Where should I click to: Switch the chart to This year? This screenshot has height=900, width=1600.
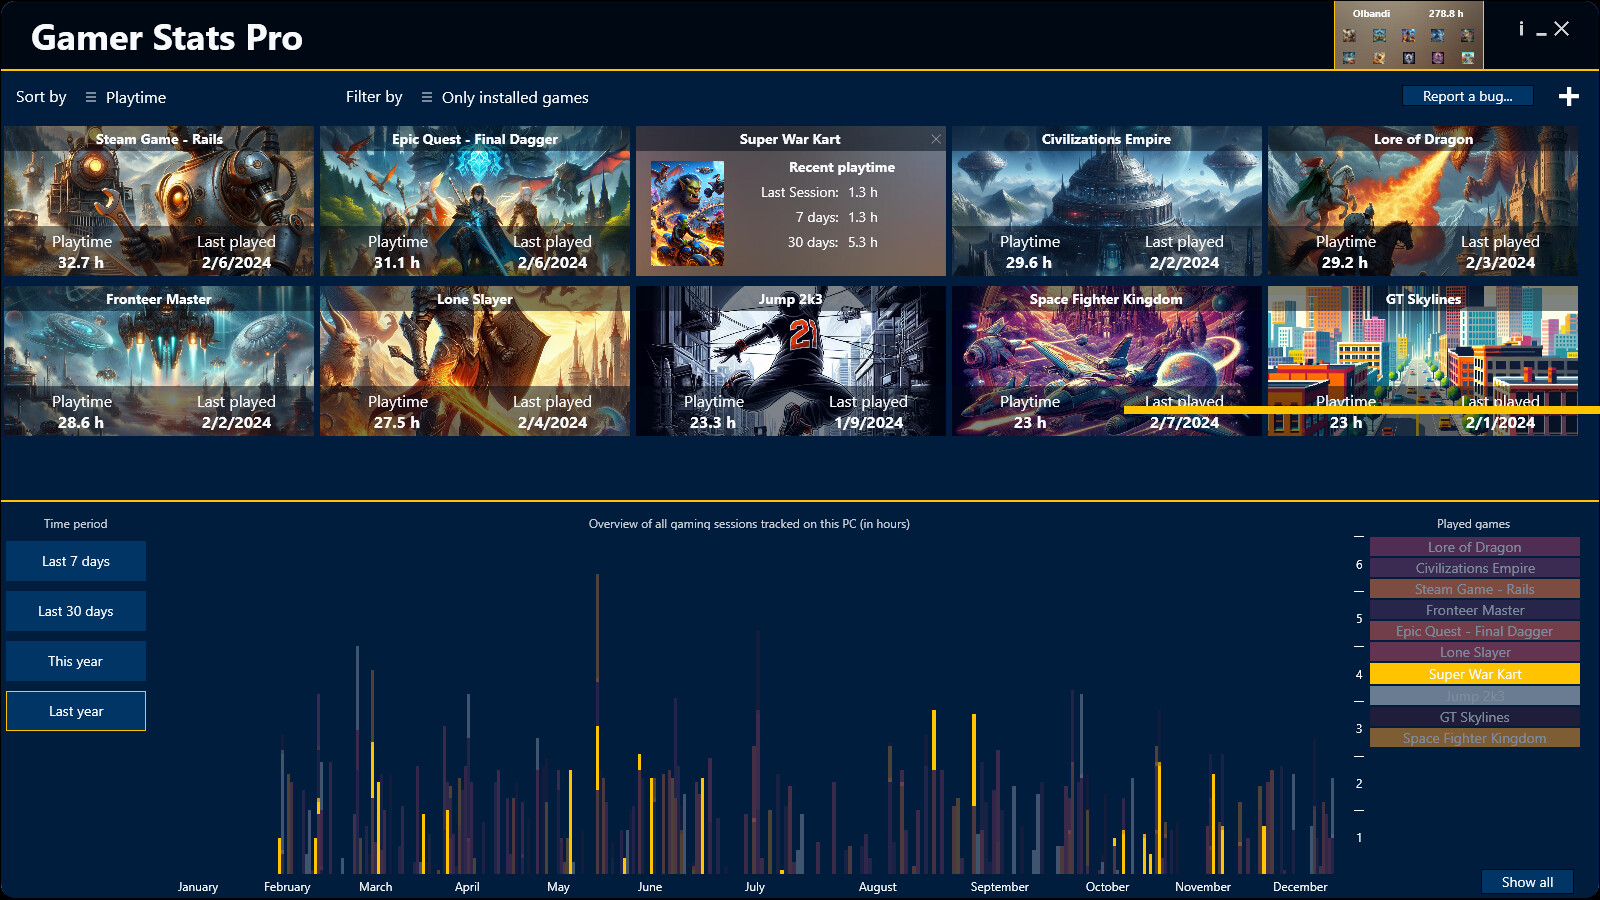[x=75, y=661]
